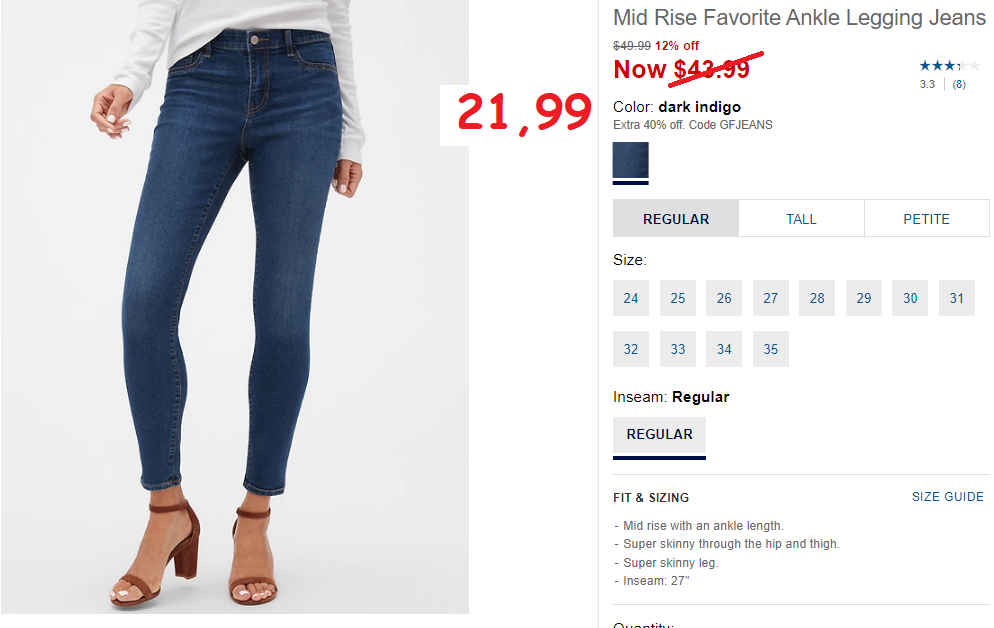The height and width of the screenshot is (628, 994).
Task: Choose size 32
Action: tap(631, 349)
